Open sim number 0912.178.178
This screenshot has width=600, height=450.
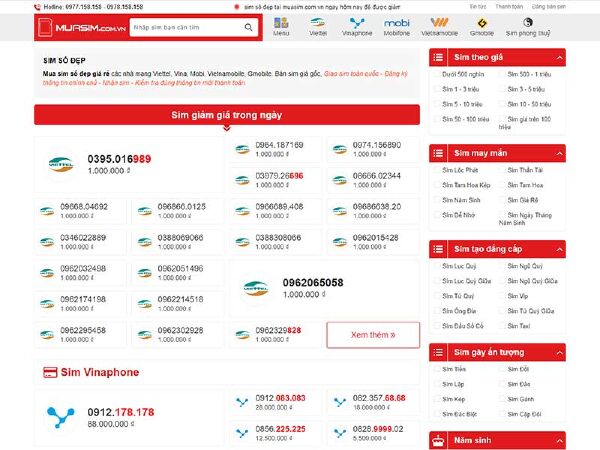click(x=121, y=412)
